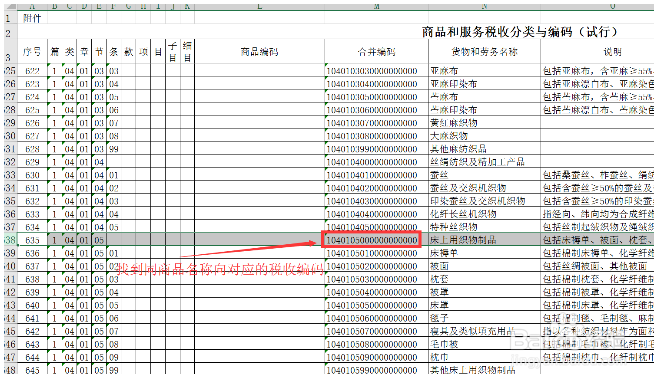Image resolution: width=665 pixels, height=384 pixels.
Task: Select sequence number 645 cell
Action: (32, 370)
